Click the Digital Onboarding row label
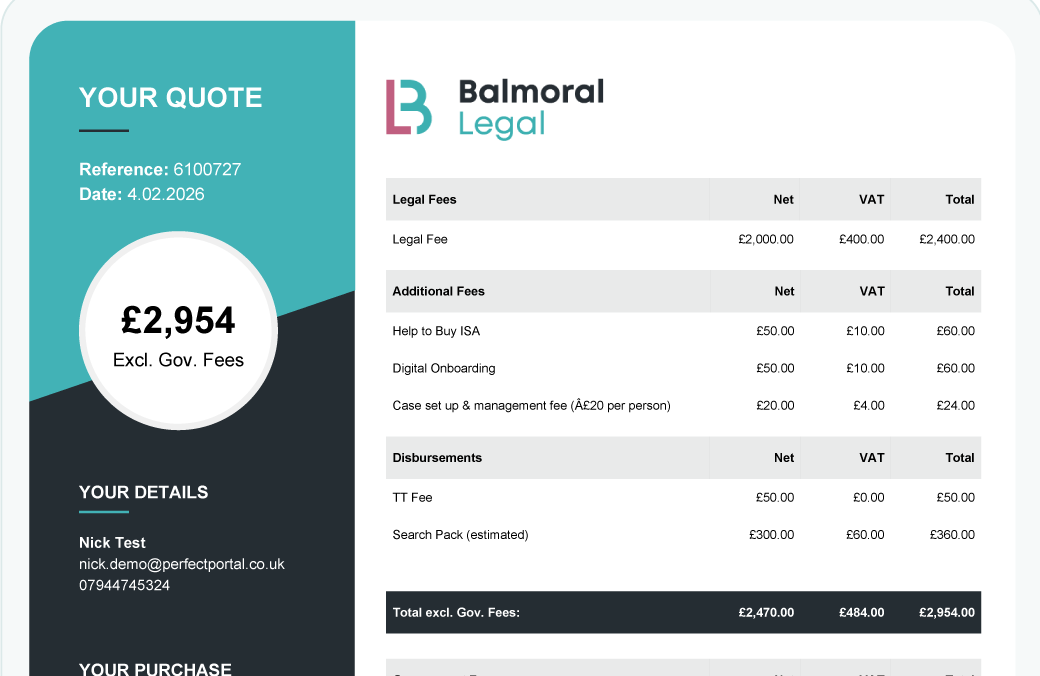Viewport: 1040px width, 676px height. 444,368
